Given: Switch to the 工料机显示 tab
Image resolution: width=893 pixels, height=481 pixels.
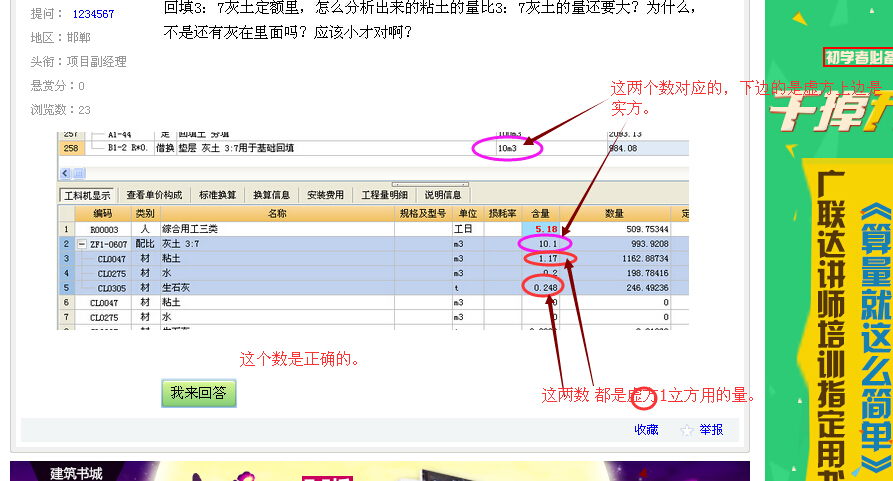Looking at the screenshot, I should pos(87,195).
